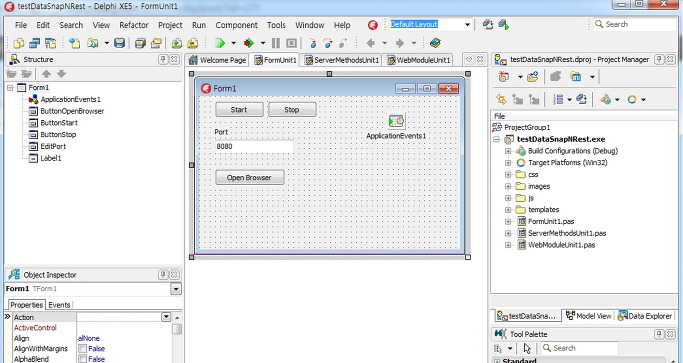Click the Pause toolbar icon
The width and height of the screenshot is (683, 363).
276,43
